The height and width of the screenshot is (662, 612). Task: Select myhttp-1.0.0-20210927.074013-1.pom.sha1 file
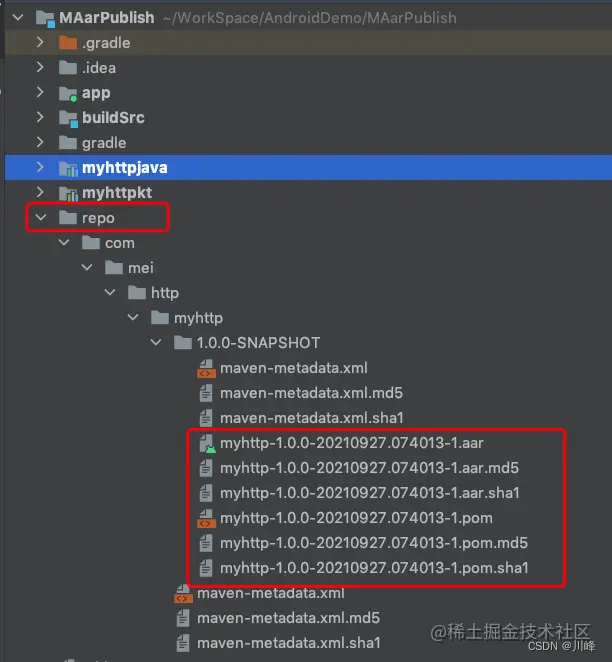(x=374, y=568)
